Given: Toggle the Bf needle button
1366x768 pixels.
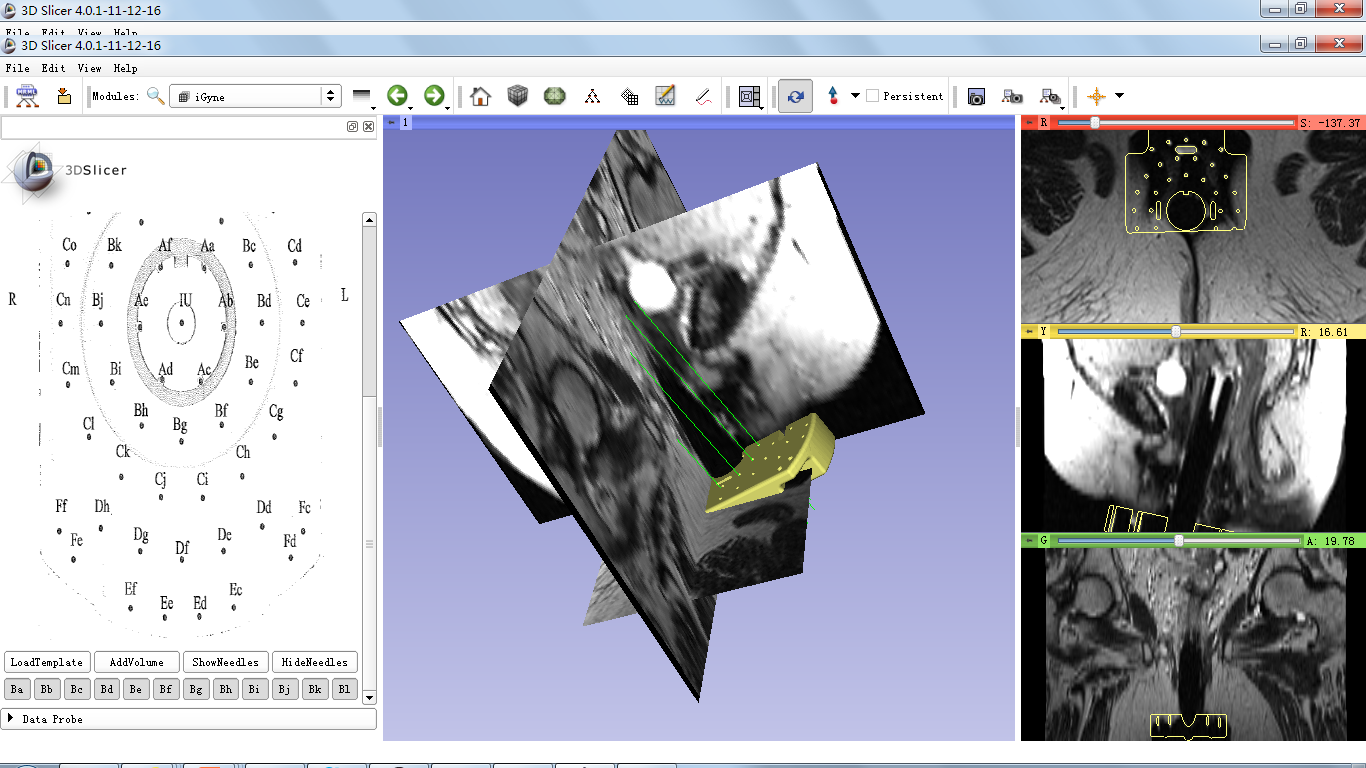Looking at the screenshot, I should (167, 689).
